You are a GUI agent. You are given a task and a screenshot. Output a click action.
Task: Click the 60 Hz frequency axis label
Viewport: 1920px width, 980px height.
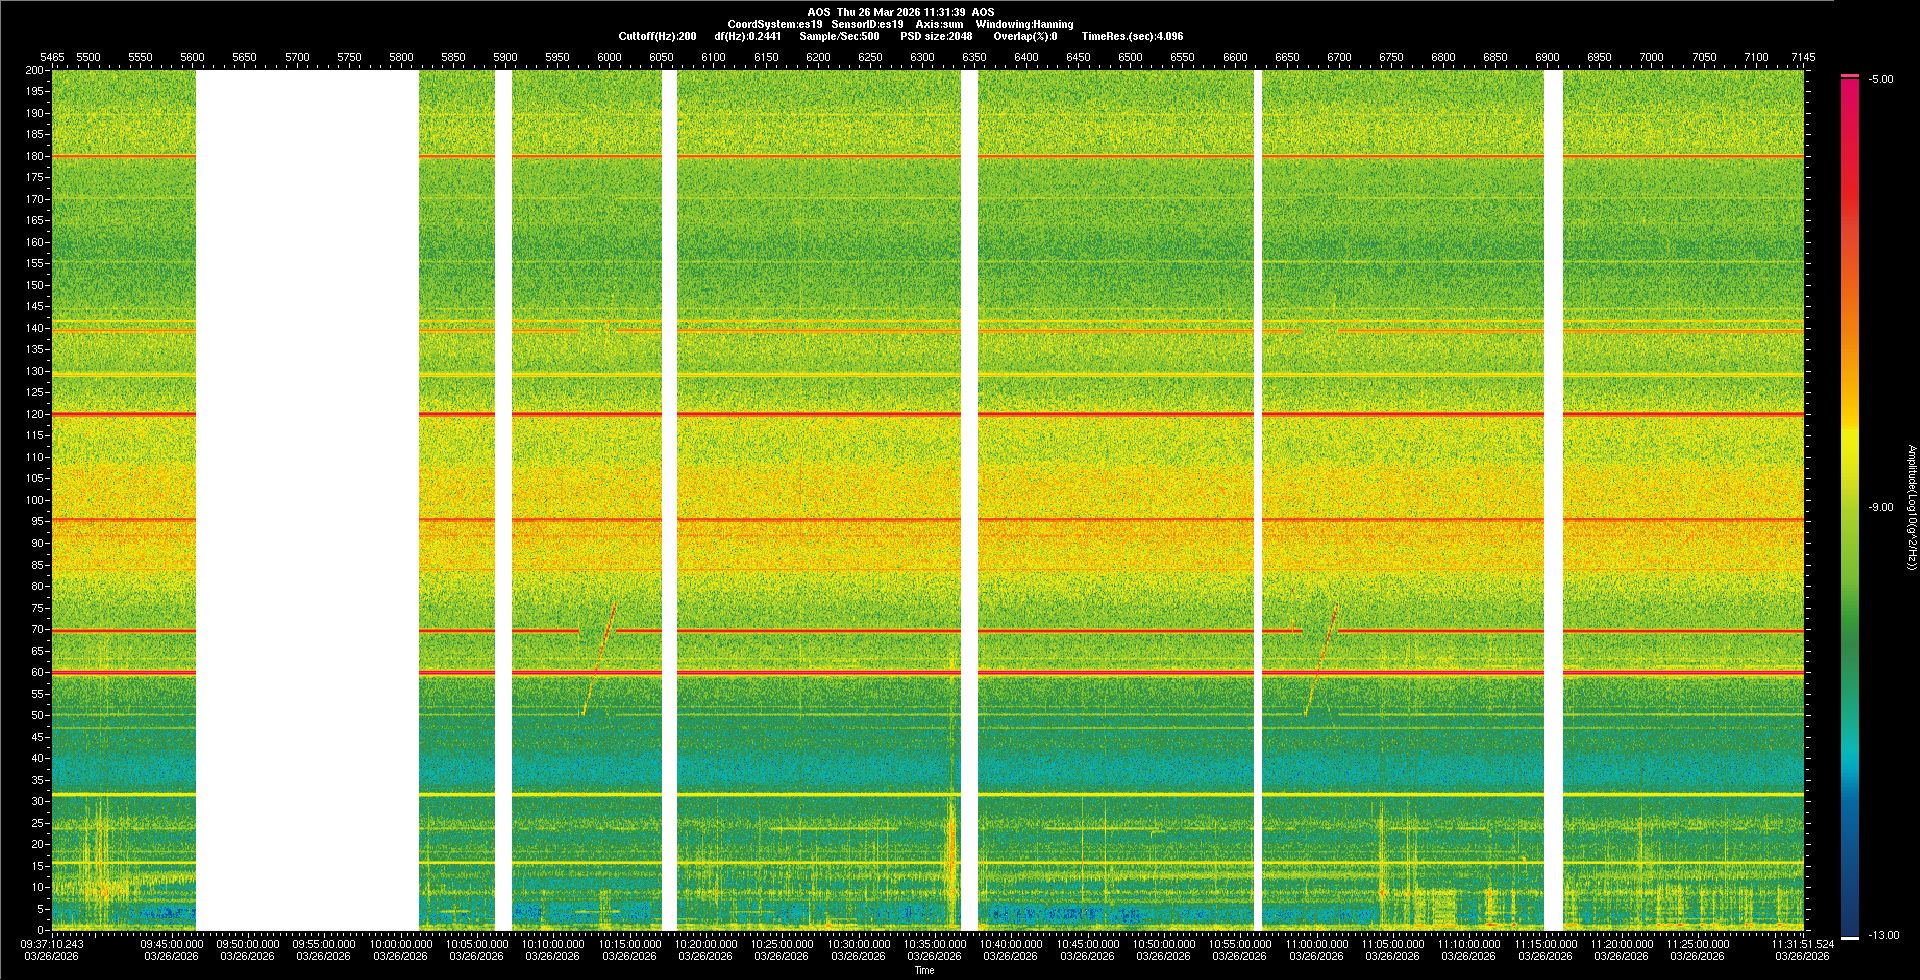[37, 672]
